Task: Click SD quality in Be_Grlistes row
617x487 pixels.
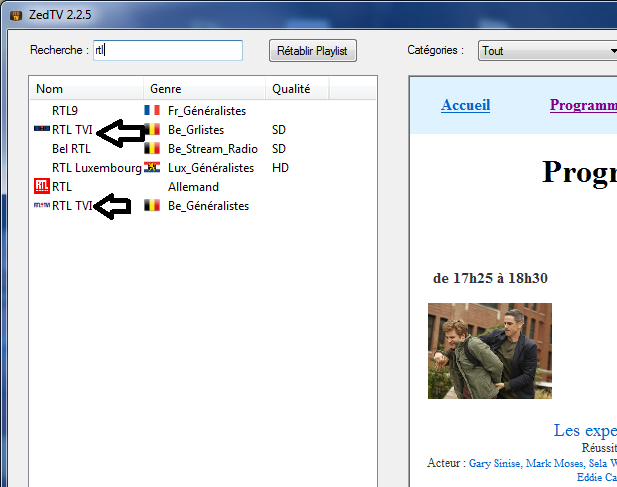Action: click(x=279, y=130)
